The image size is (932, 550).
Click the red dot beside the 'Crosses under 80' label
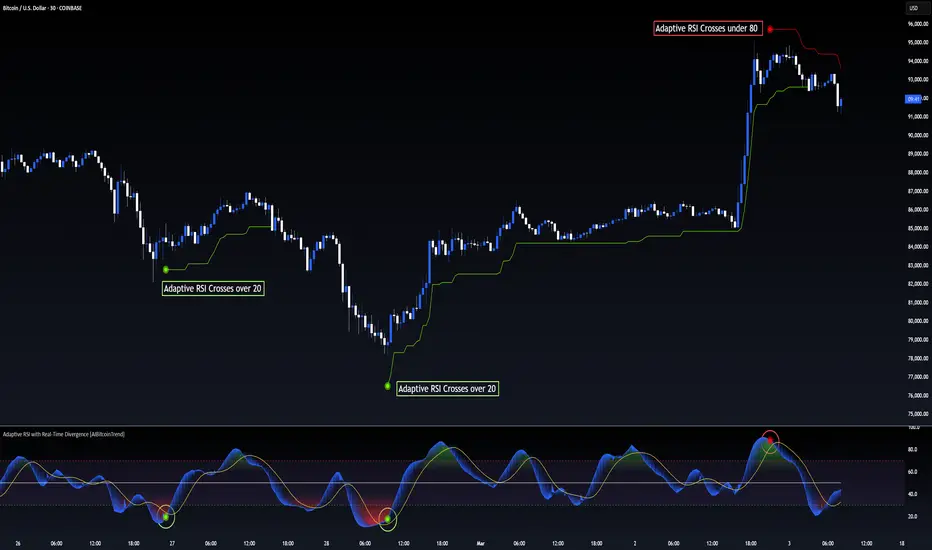tap(770, 30)
